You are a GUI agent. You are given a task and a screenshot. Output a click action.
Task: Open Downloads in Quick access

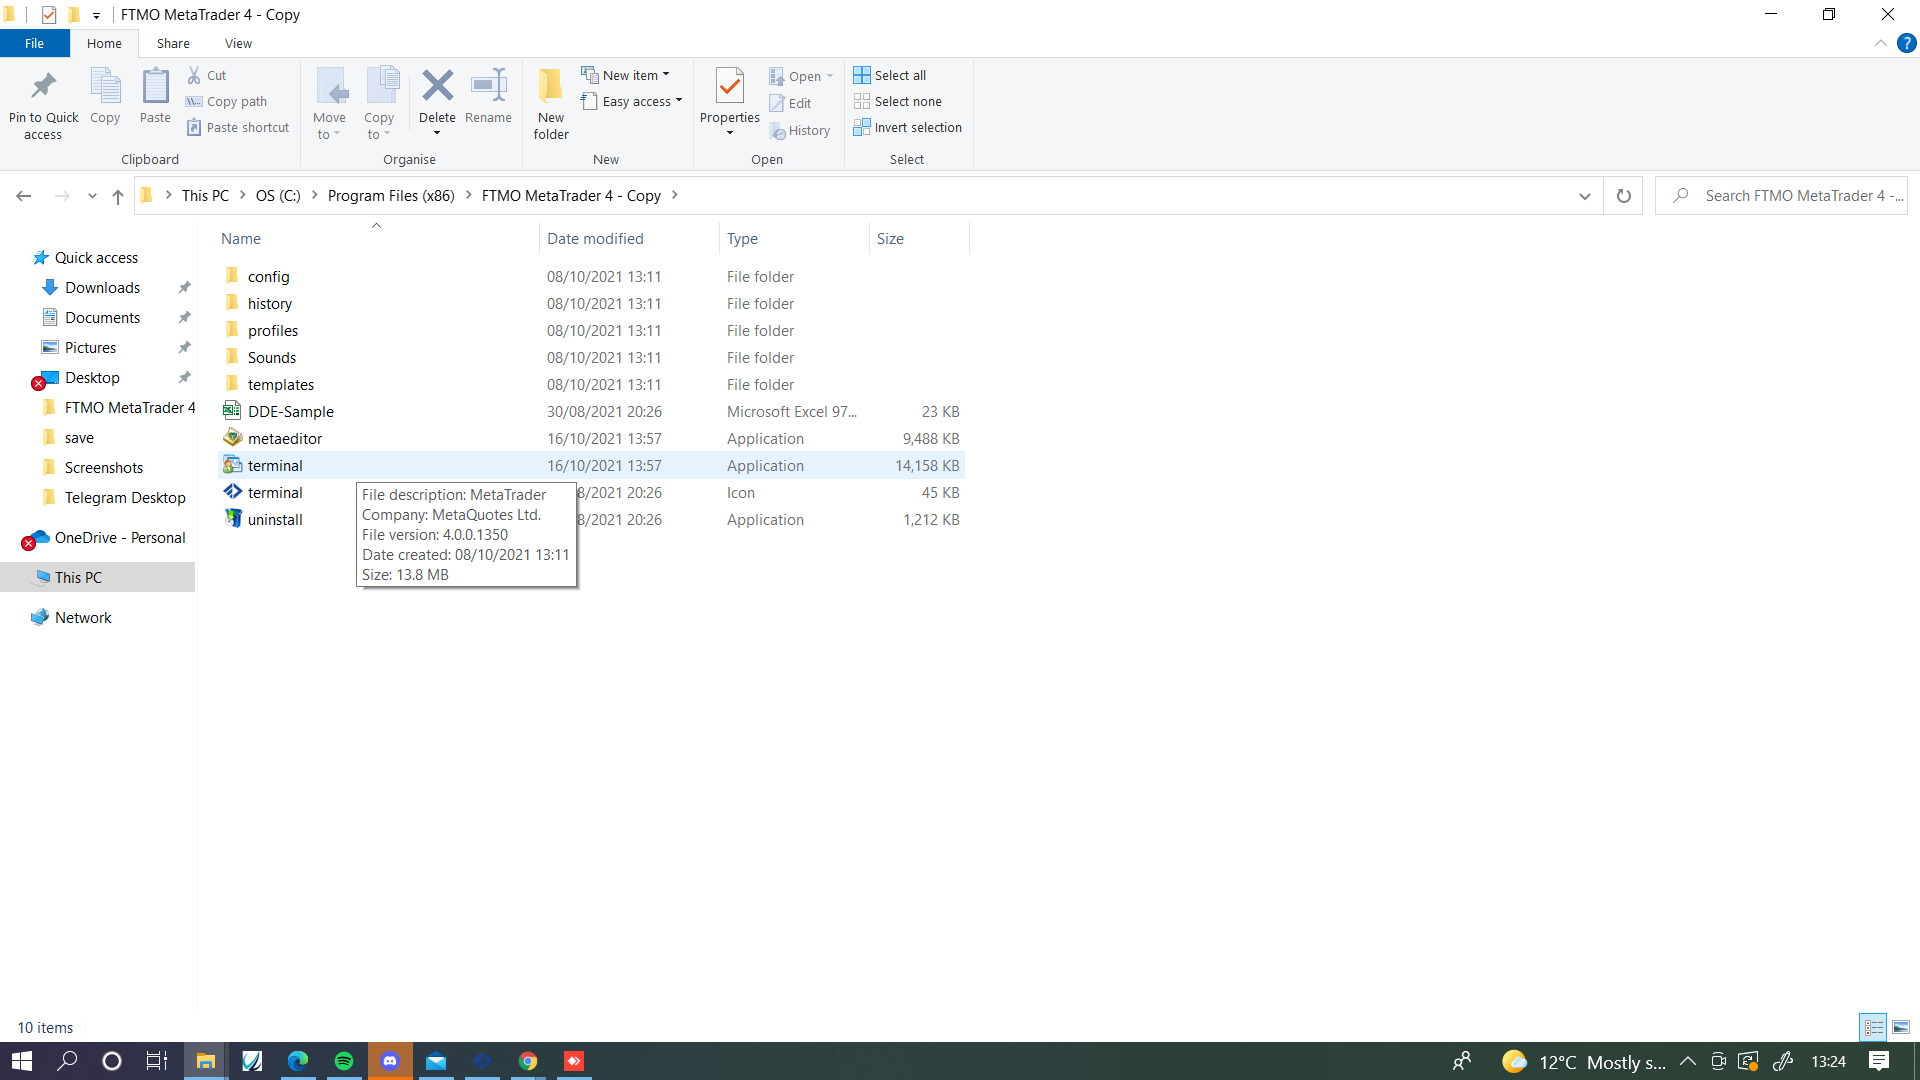pos(102,288)
